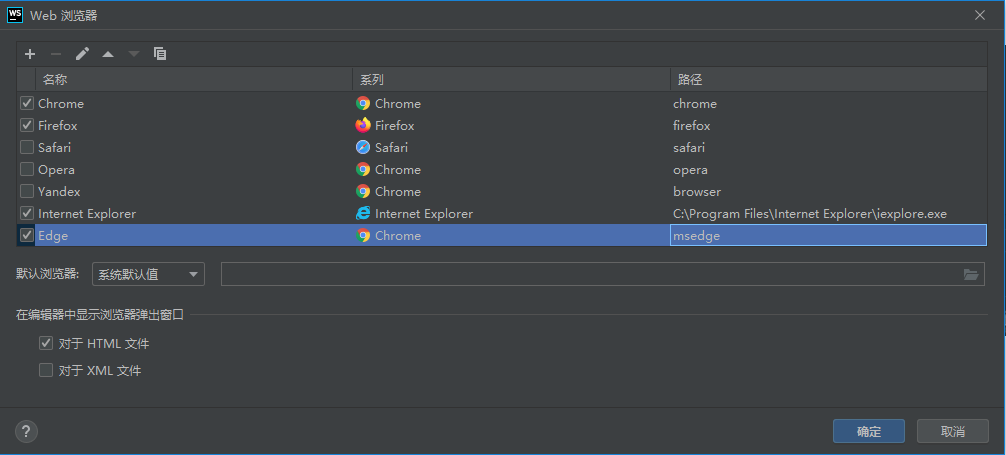Copy the selected browser entry
This screenshot has width=1006, height=455.
pos(160,54)
